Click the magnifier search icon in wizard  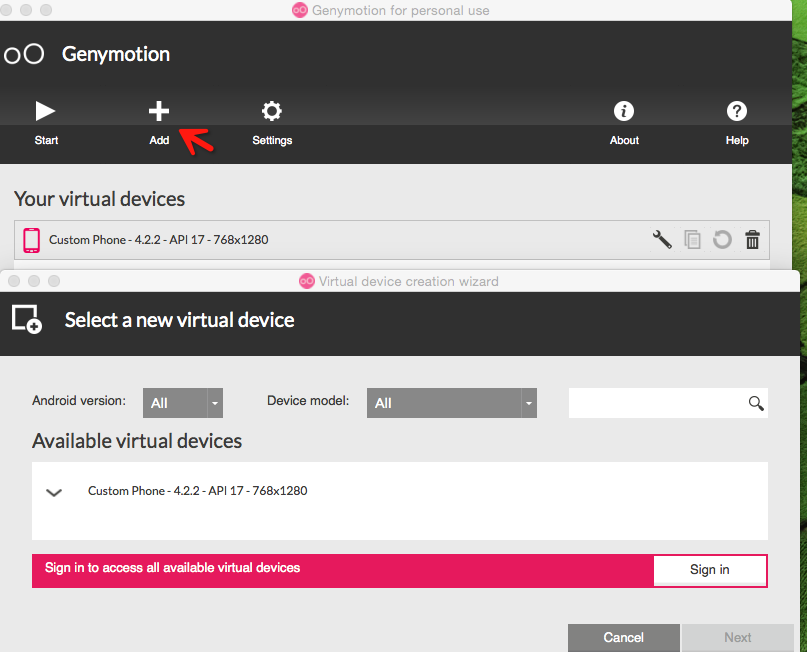[756, 403]
